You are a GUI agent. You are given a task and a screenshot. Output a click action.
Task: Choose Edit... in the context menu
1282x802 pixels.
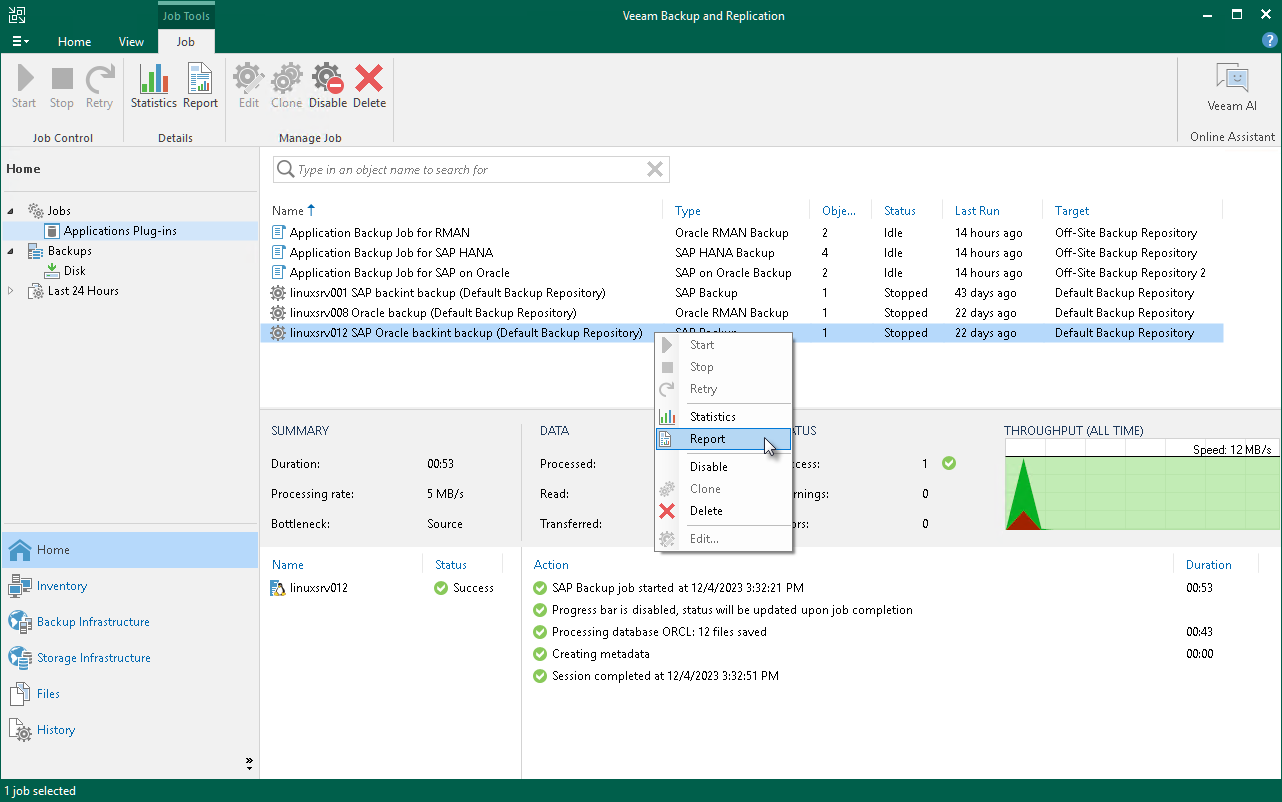pos(724,539)
